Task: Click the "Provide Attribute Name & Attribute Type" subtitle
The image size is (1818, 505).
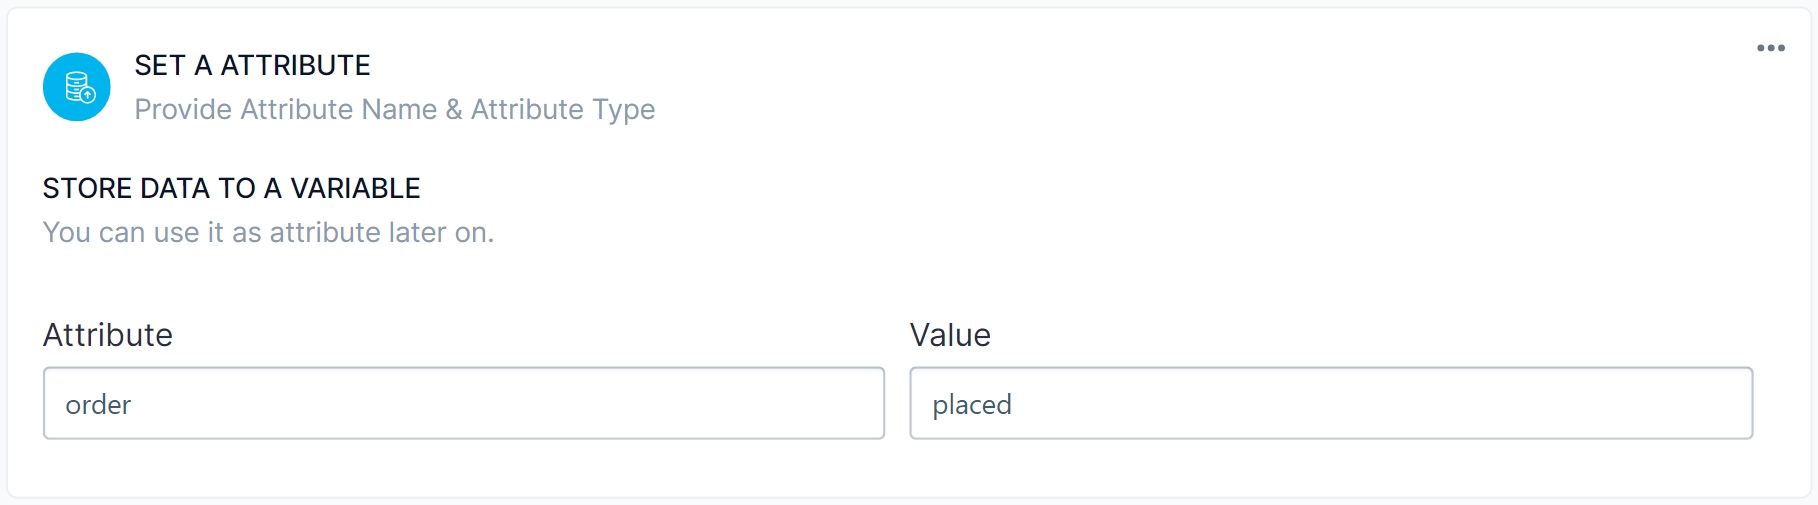Action: click(x=394, y=109)
